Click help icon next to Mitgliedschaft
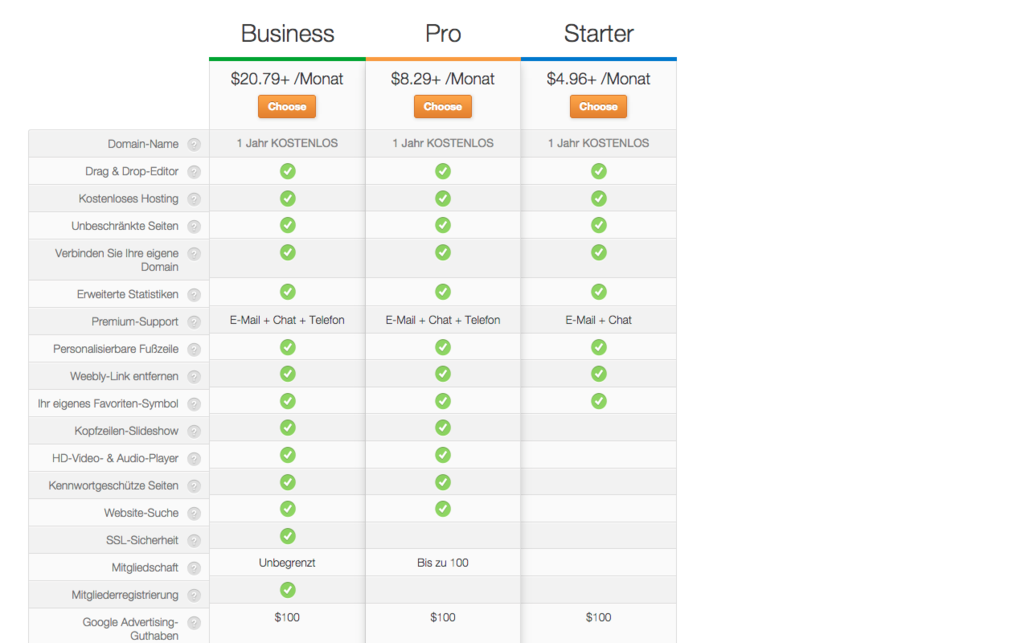This screenshot has width=1029, height=643. click(194, 568)
